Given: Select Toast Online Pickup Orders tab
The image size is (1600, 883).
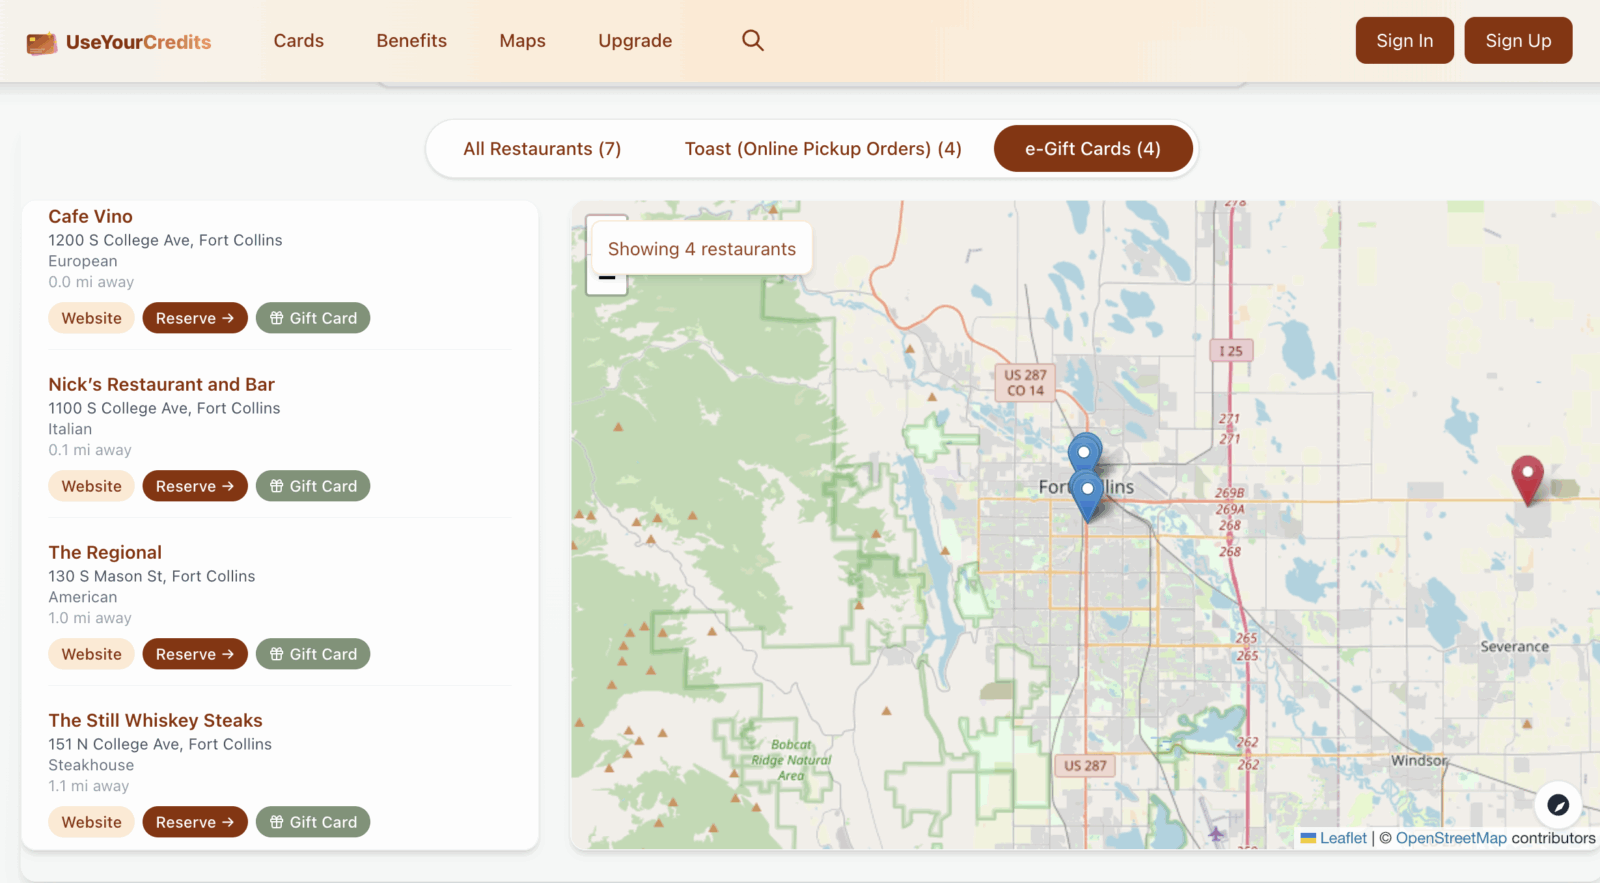Looking at the screenshot, I should 822,149.
